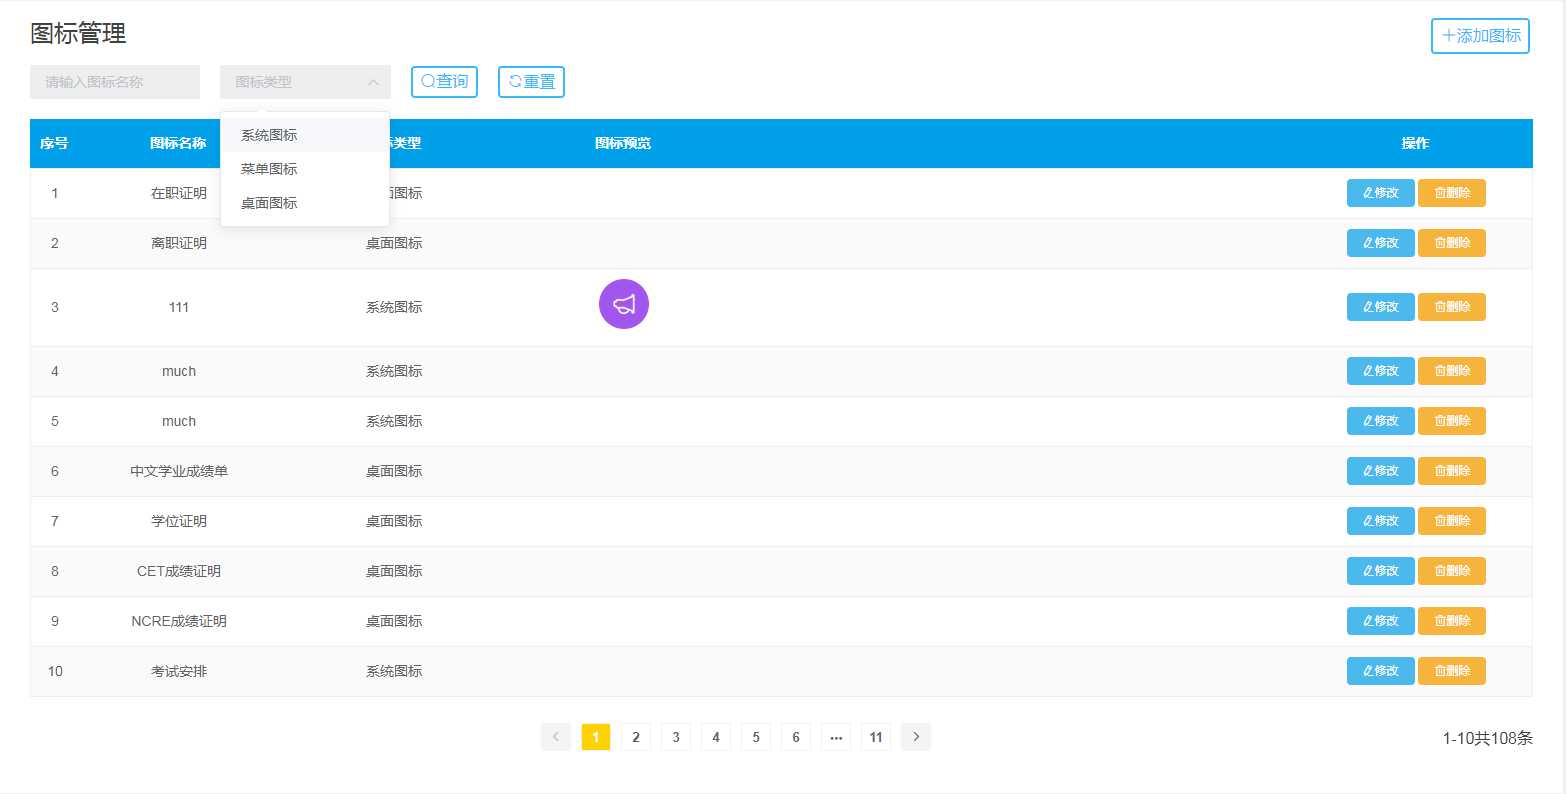
Task: Go to pagination page 4
Action: pos(716,737)
